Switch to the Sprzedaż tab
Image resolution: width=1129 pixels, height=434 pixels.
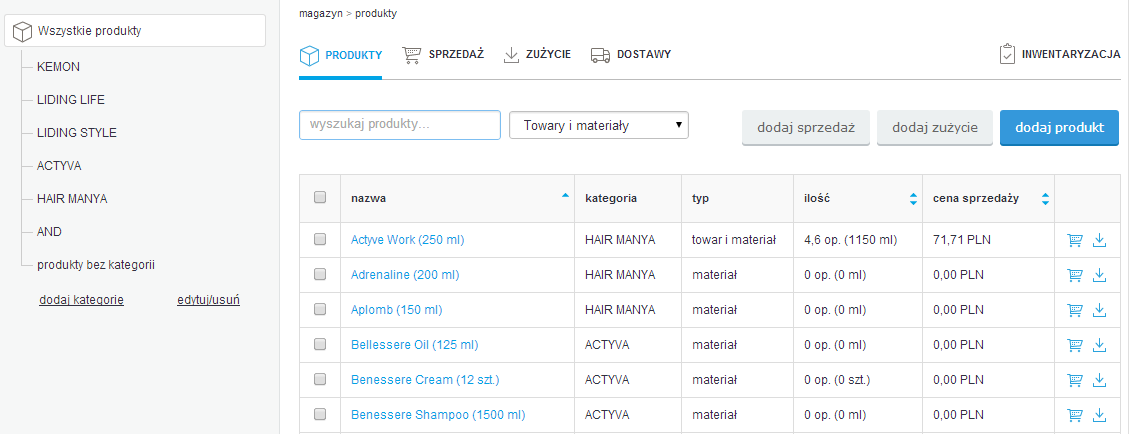[443, 54]
